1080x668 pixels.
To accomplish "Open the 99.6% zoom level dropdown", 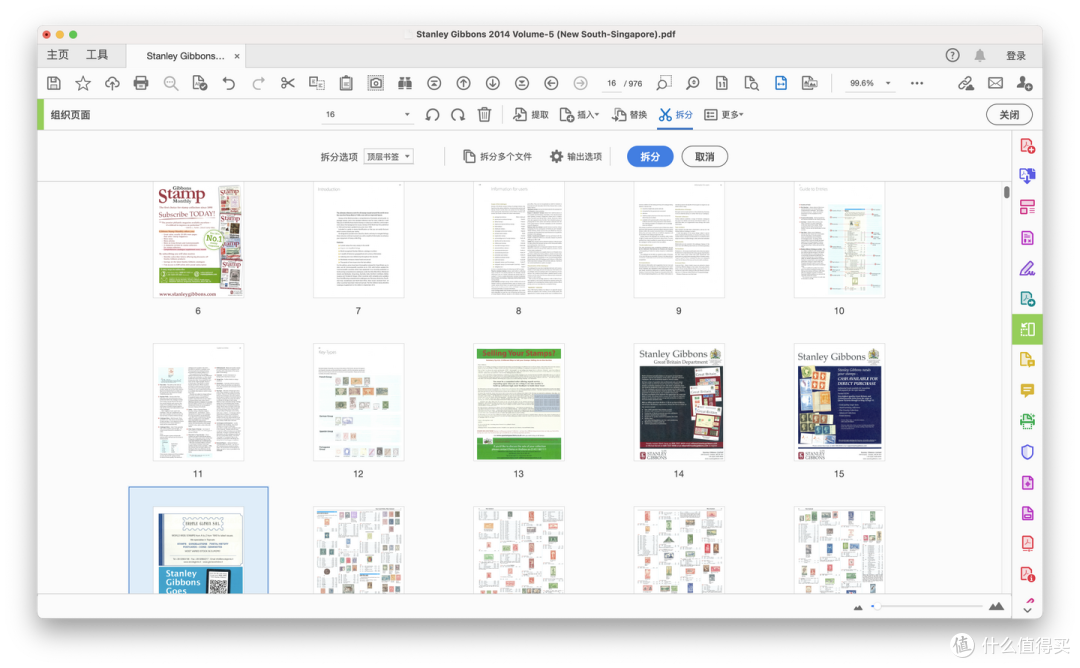I will click(x=869, y=83).
